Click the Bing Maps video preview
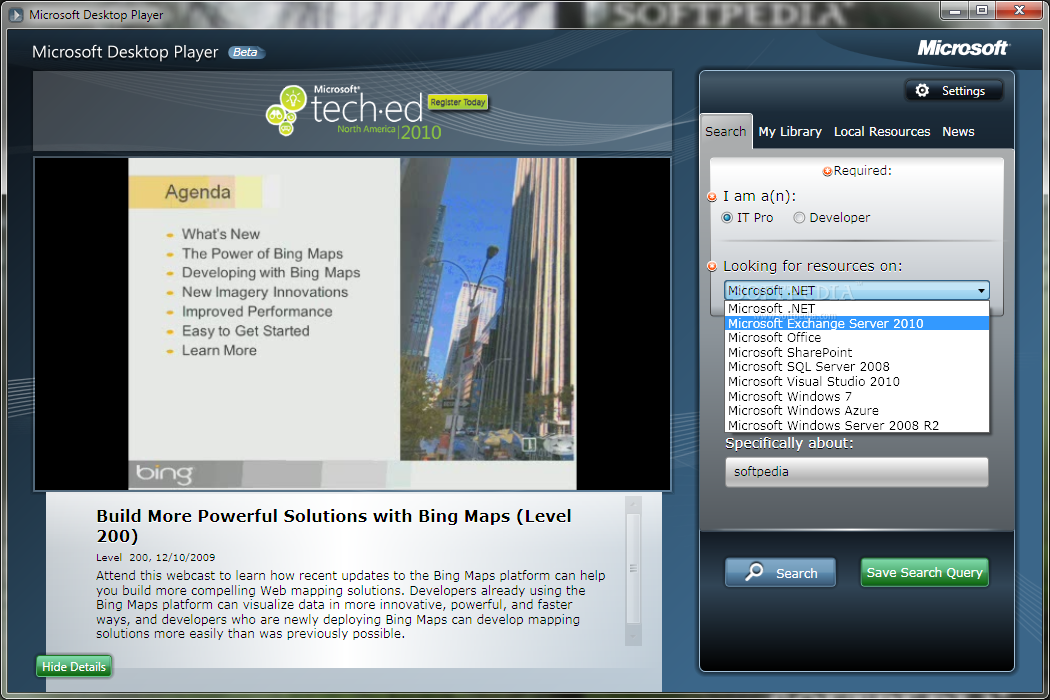This screenshot has width=1050, height=700. tap(352, 324)
